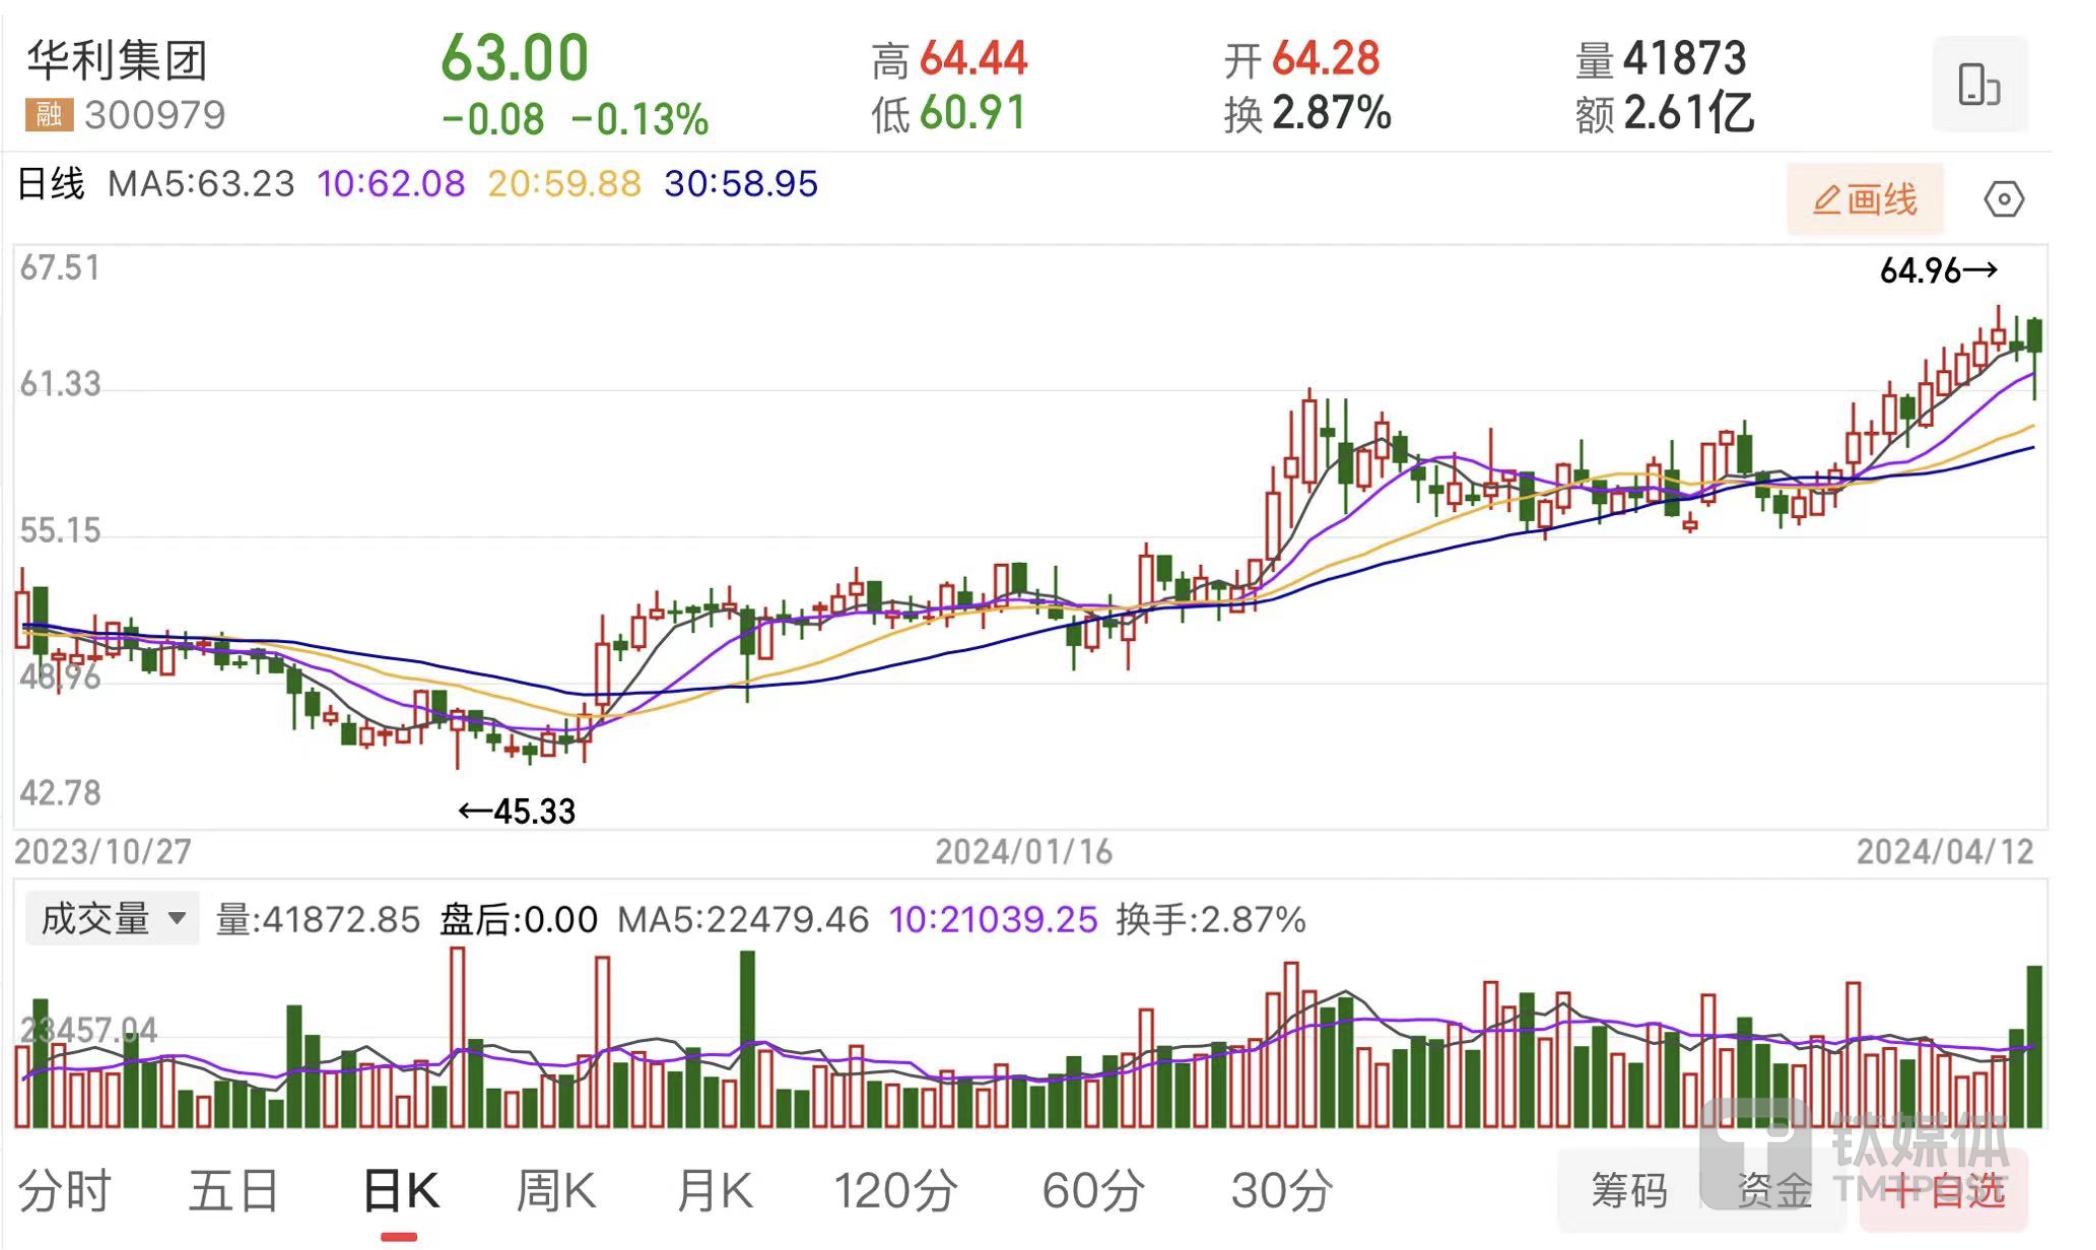Tap the landscape rotate screen icon
This screenshot has width=2096, height=1250.
[x=1978, y=84]
